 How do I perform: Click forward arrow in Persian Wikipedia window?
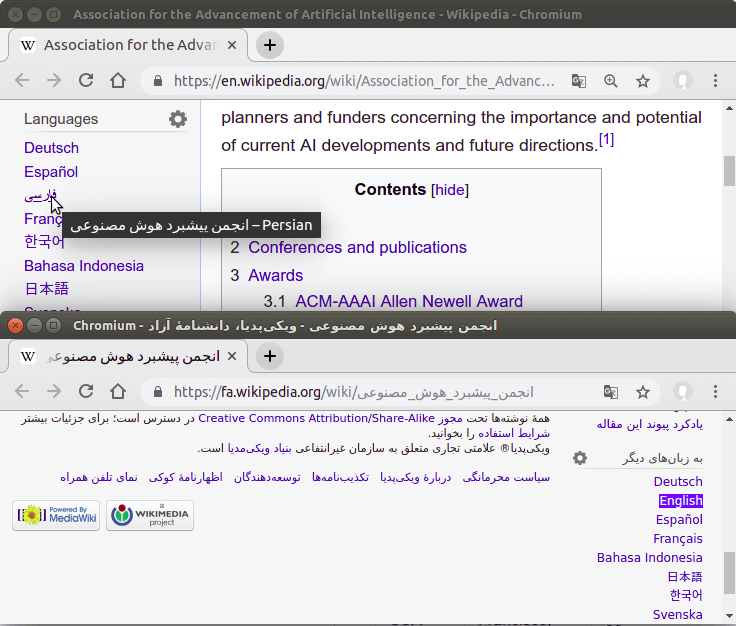[54, 391]
